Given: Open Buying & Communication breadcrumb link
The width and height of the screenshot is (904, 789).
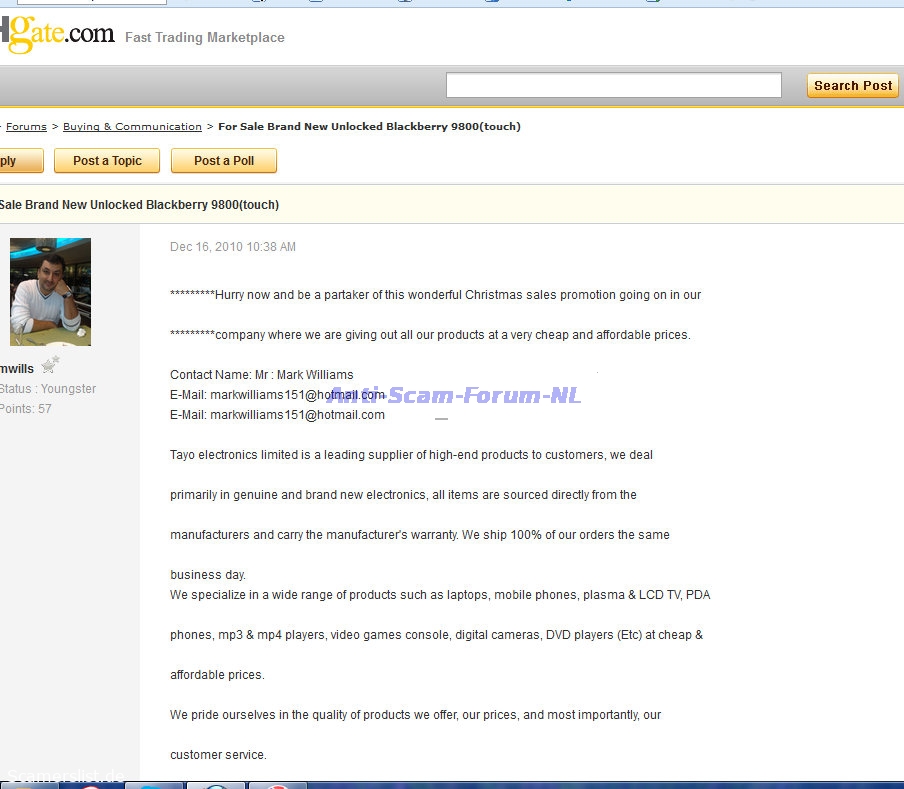Looking at the screenshot, I should [x=132, y=127].
